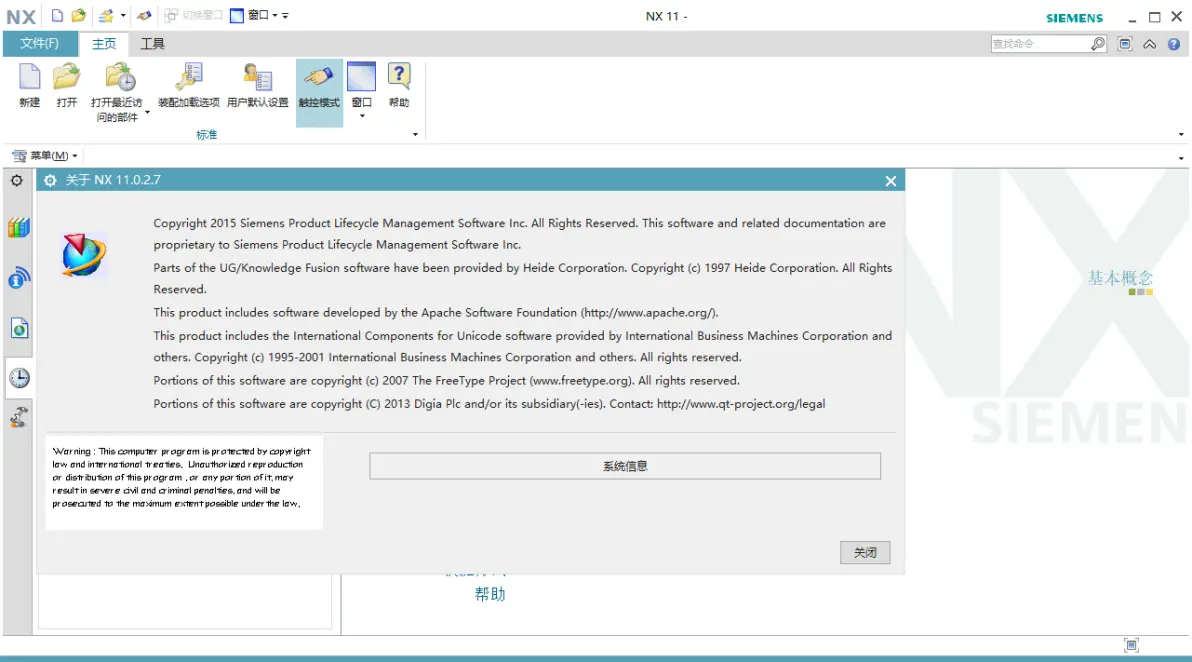Open the History clock resource tab

pyautogui.click(x=19, y=378)
